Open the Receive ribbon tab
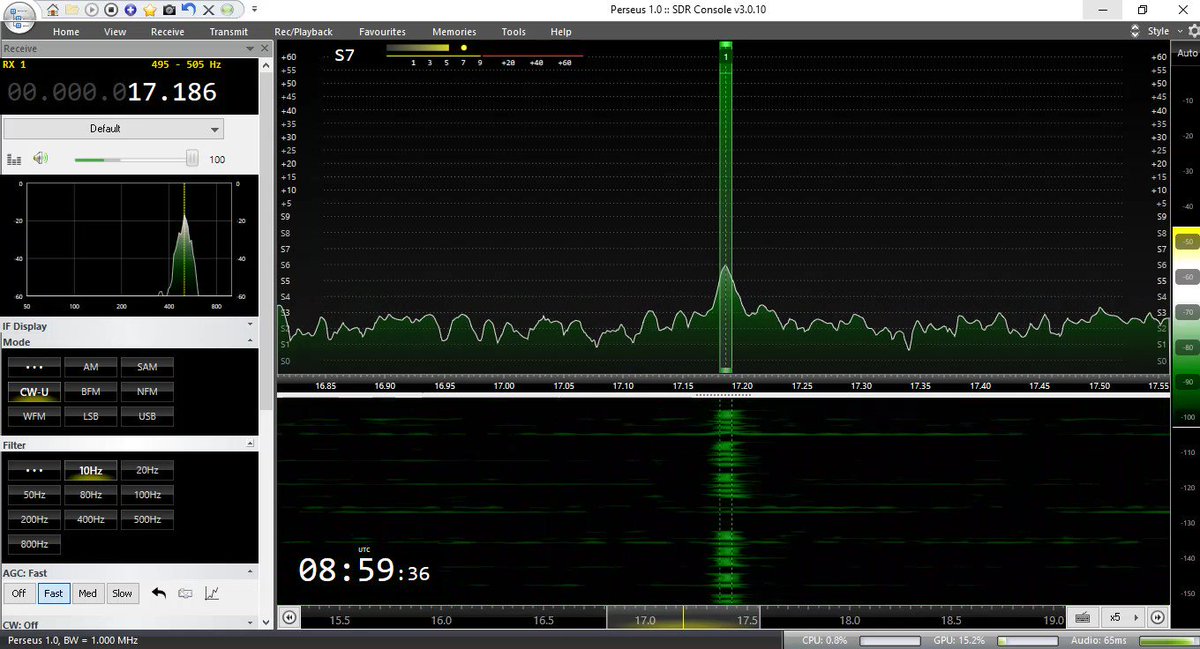Image resolution: width=1200 pixels, height=649 pixels. click(168, 32)
